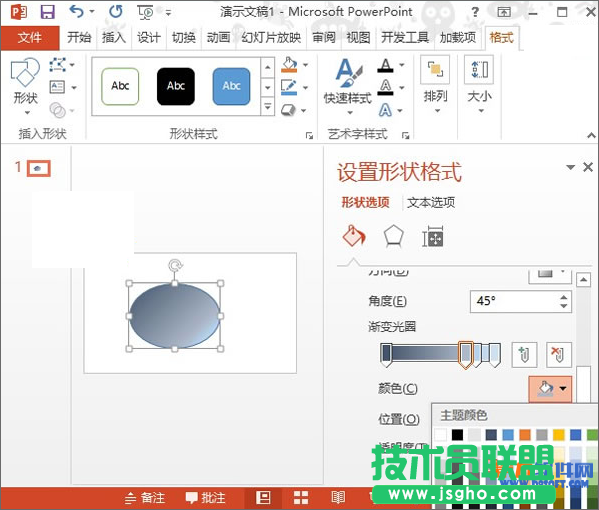Collapse the ribbon with the caret
The width and height of the screenshot is (599, 510).
(591, 135)
